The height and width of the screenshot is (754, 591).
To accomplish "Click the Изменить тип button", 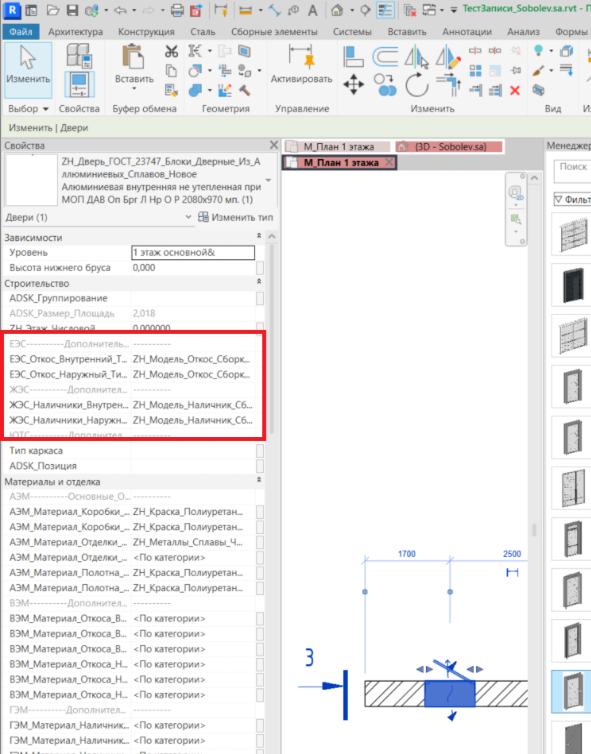I will [x=236, y=217].
